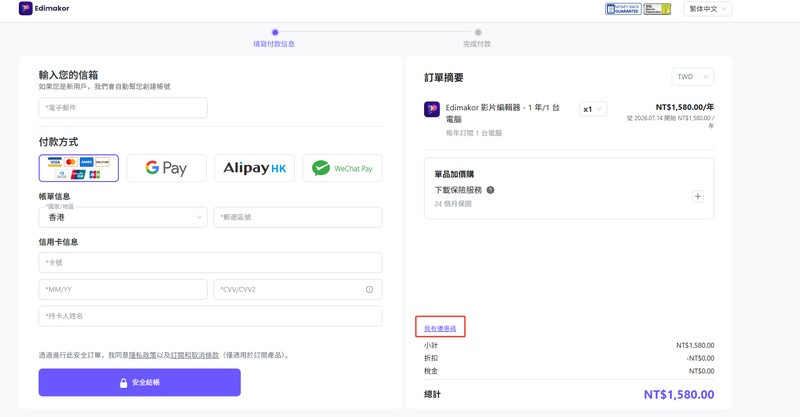
Task: Open the 我有優惠碼 coupon link
Action: 440,328
